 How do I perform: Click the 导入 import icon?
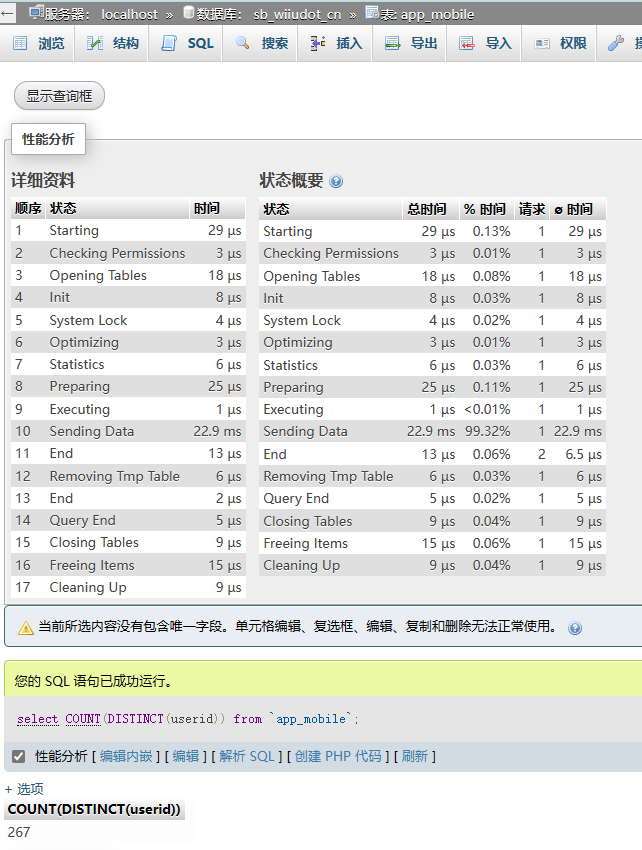click(467, 43)
